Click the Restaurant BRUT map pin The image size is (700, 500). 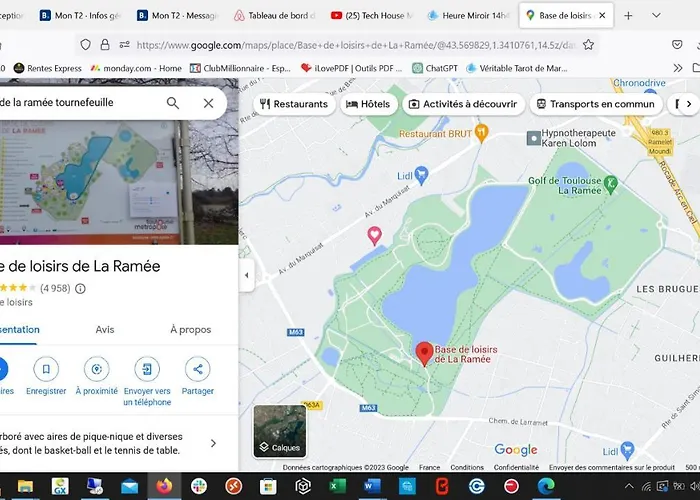[x=481, y=133]
